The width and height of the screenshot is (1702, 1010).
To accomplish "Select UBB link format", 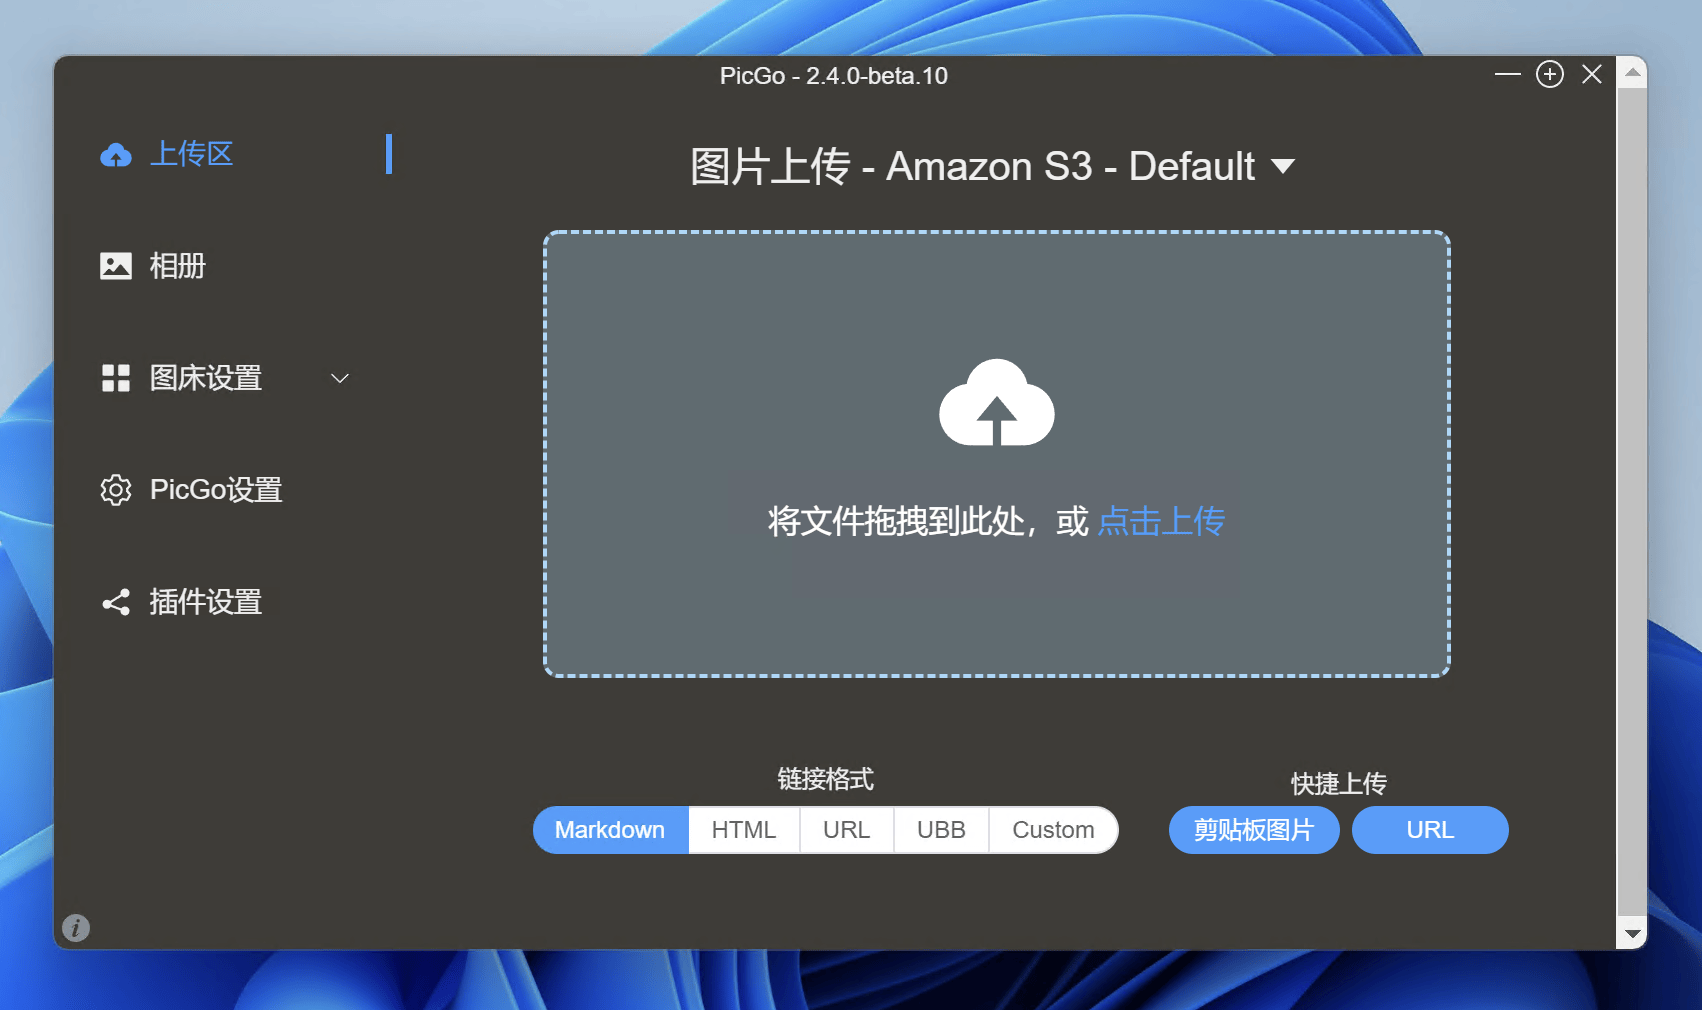I will tap(940, 830).
